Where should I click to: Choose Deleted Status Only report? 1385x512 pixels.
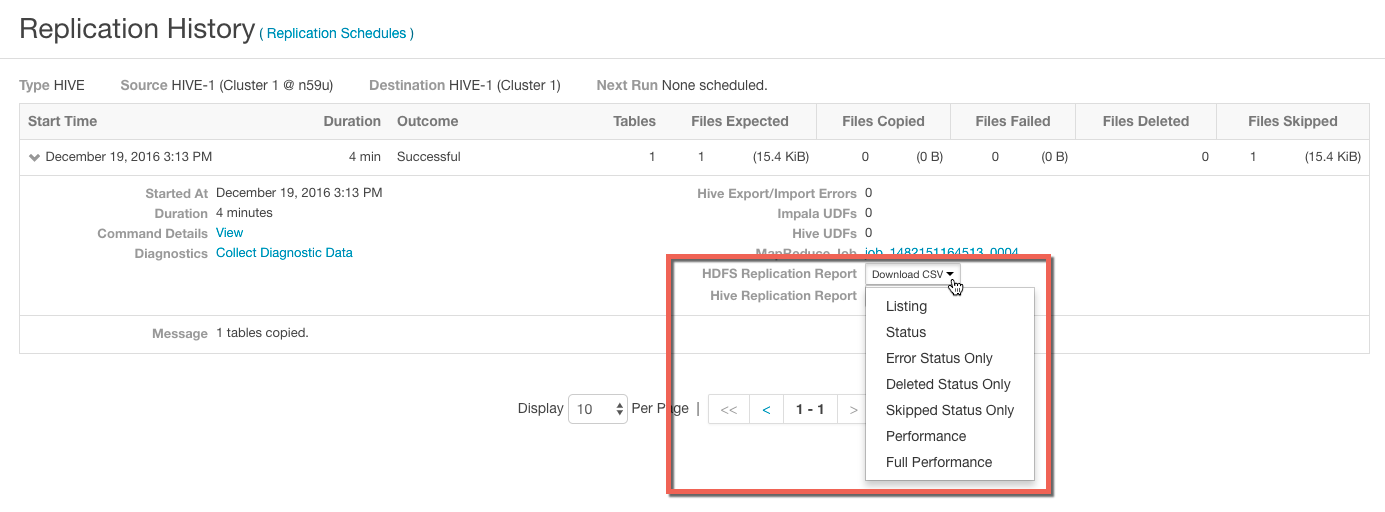pos(948,384)
